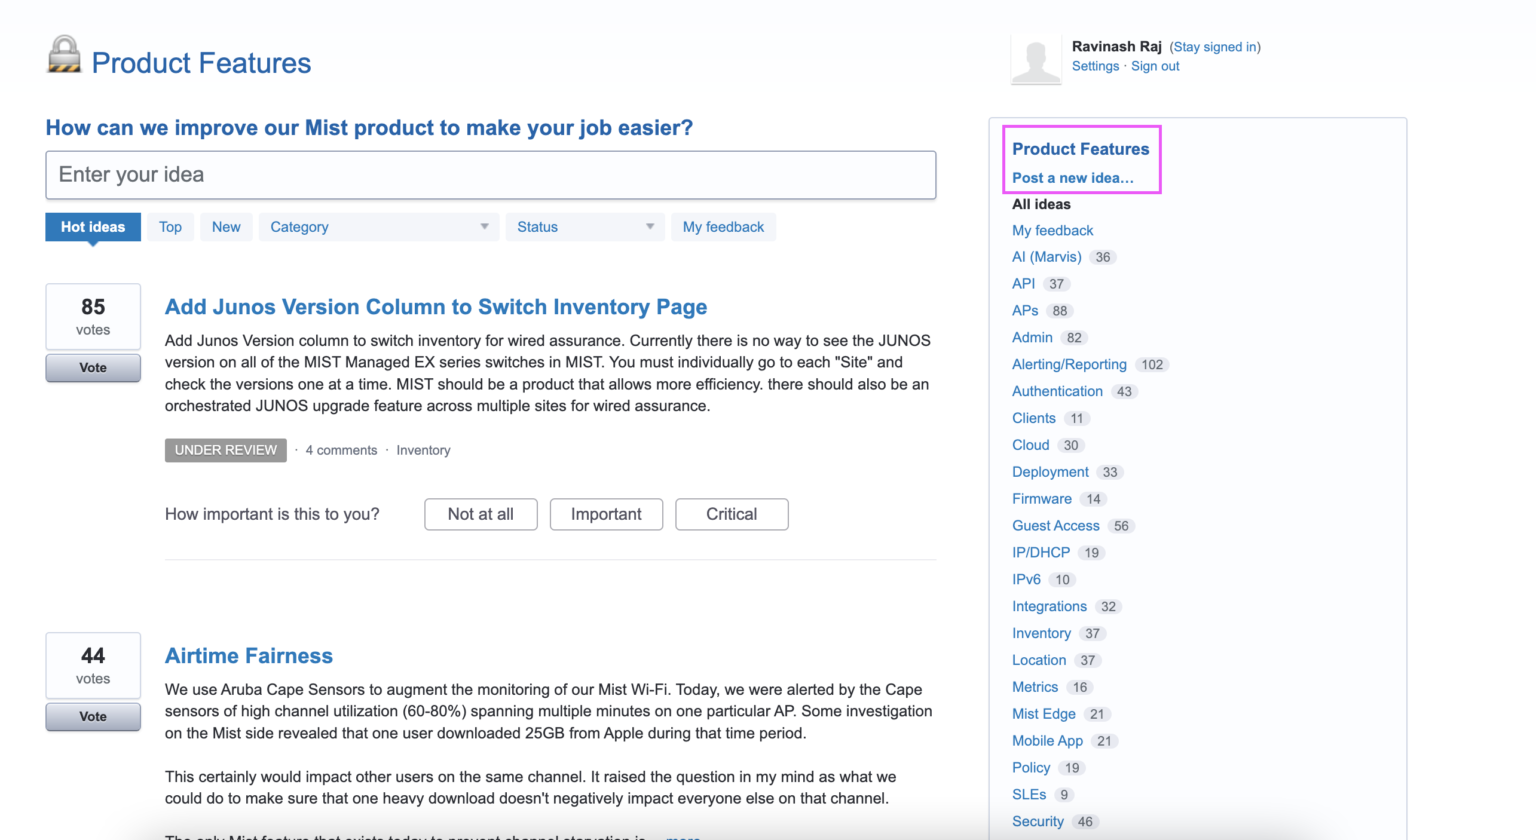Select "Not at all" importance rating
This screenshot has width=1536, height=840.
coord(481,514)
